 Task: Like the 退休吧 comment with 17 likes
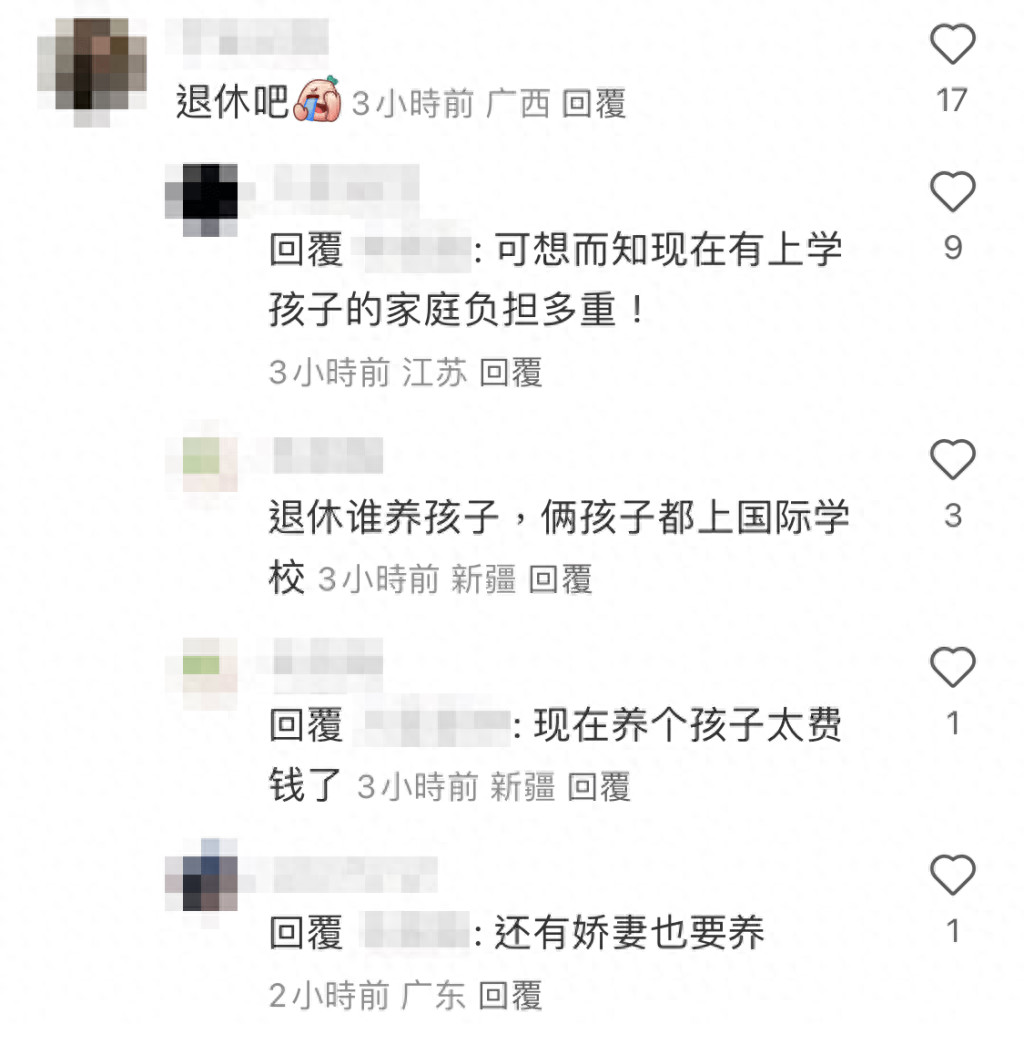click(x=953, y=44)
